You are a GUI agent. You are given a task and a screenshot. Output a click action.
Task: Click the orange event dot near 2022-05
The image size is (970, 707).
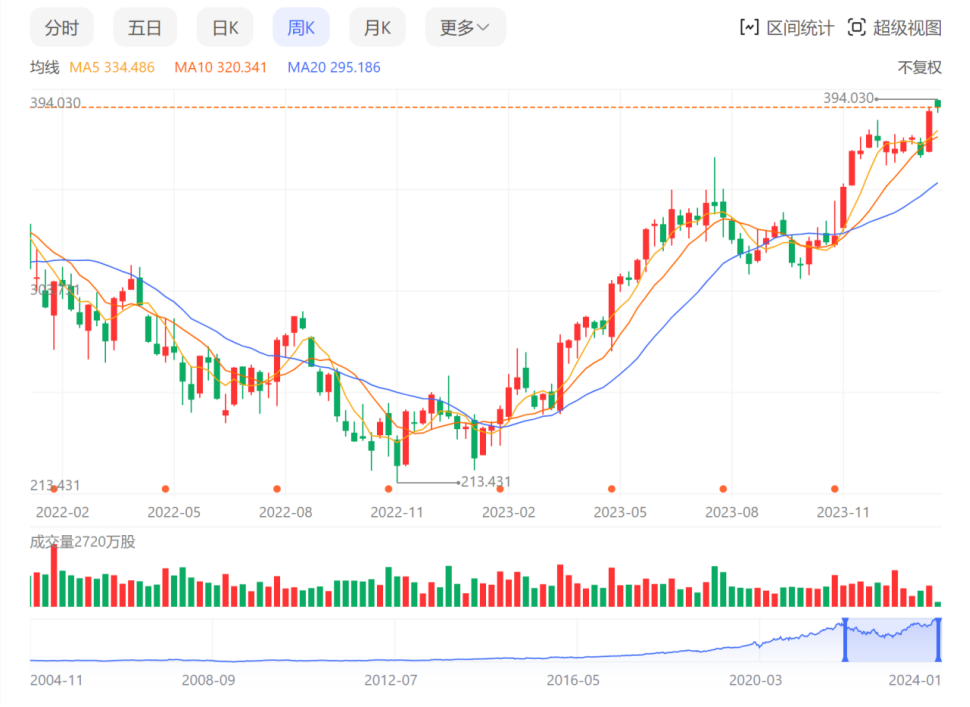165,489
